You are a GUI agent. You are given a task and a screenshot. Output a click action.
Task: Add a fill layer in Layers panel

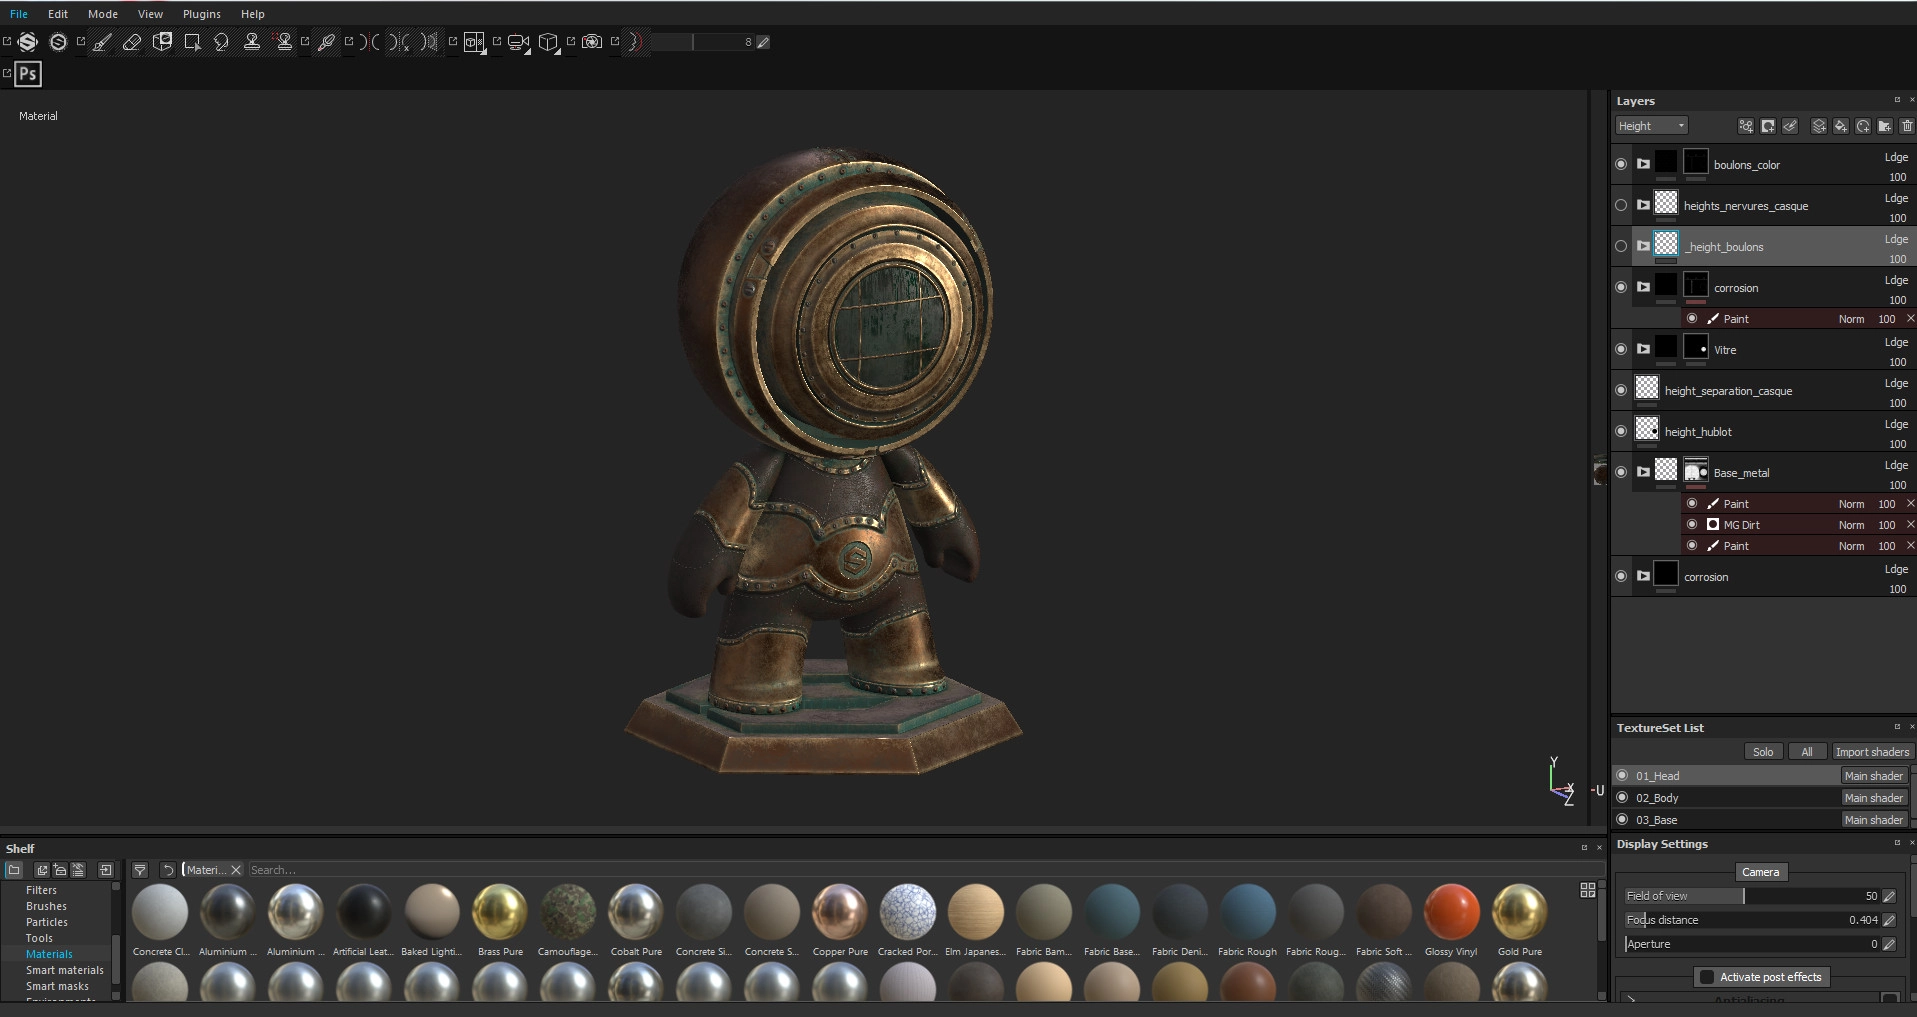tap(1840, 126)
